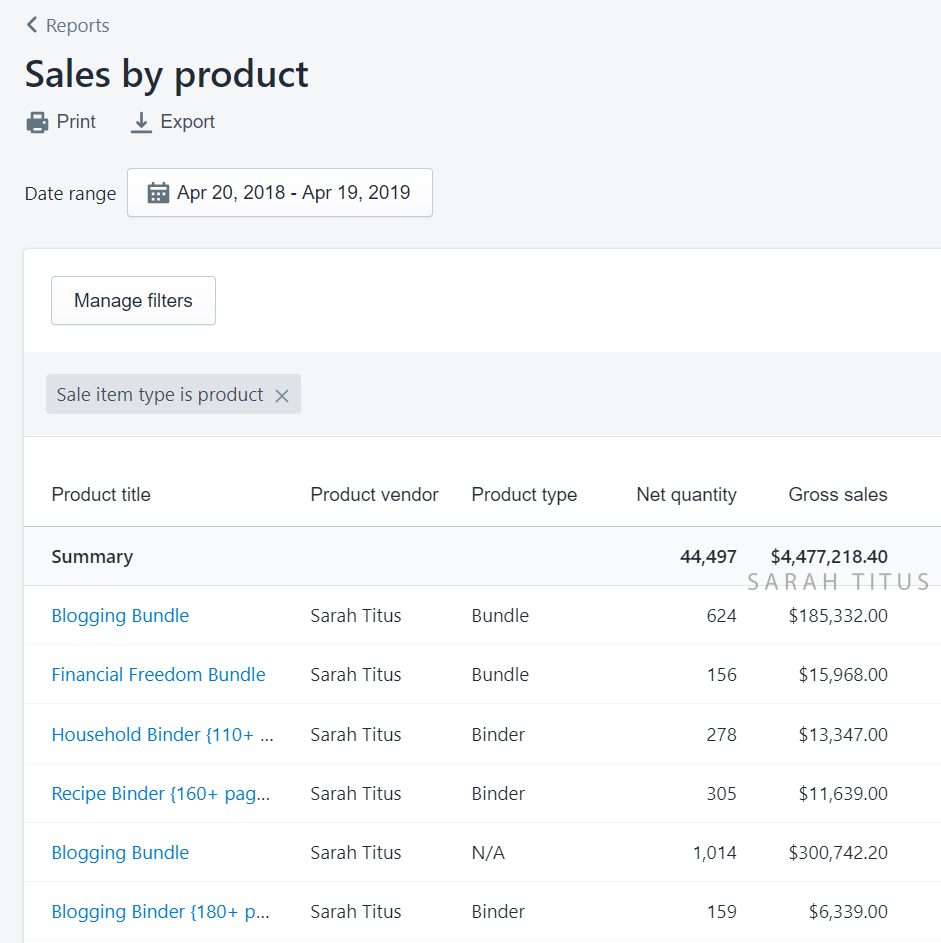Click the Product title column header
Image resolution: width=941 pixels, height=943 pixels.
101,494
